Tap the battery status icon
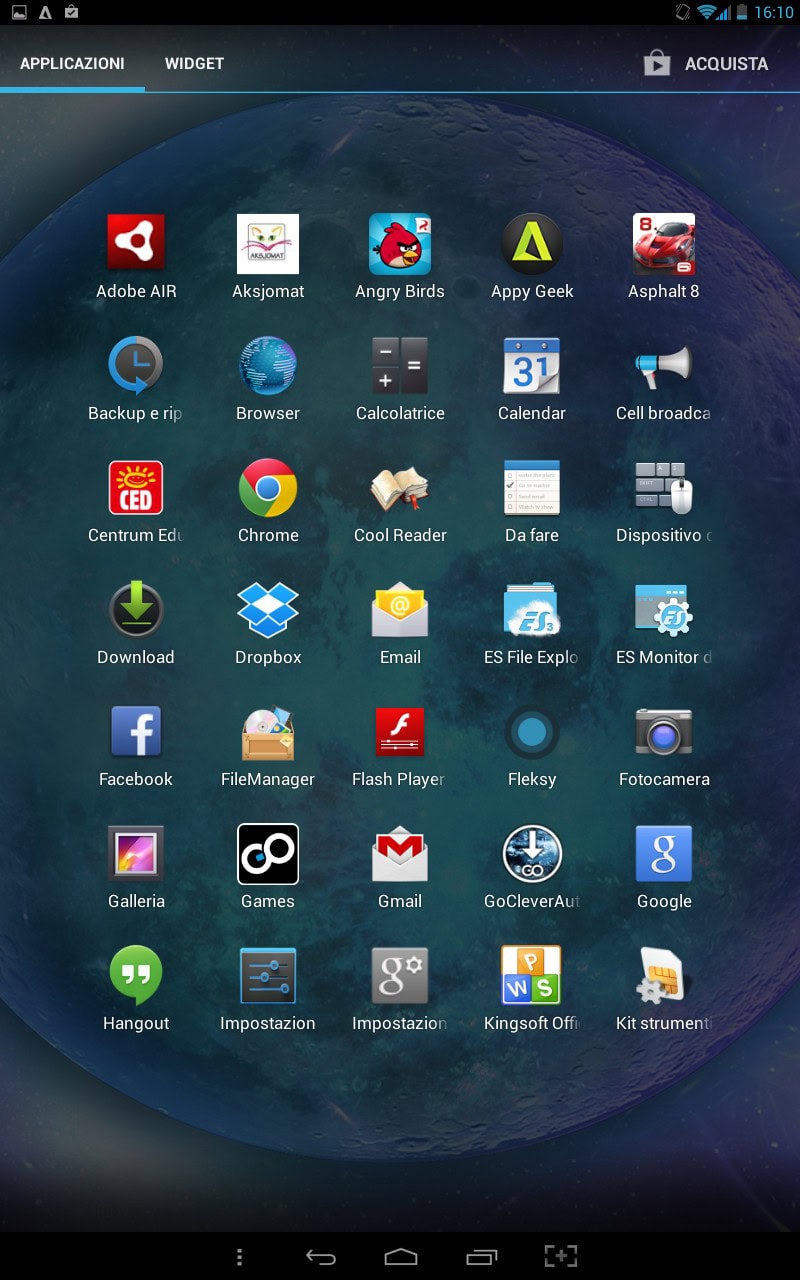Viewport: 800px width, 1280px height. (x=742, y=12)
